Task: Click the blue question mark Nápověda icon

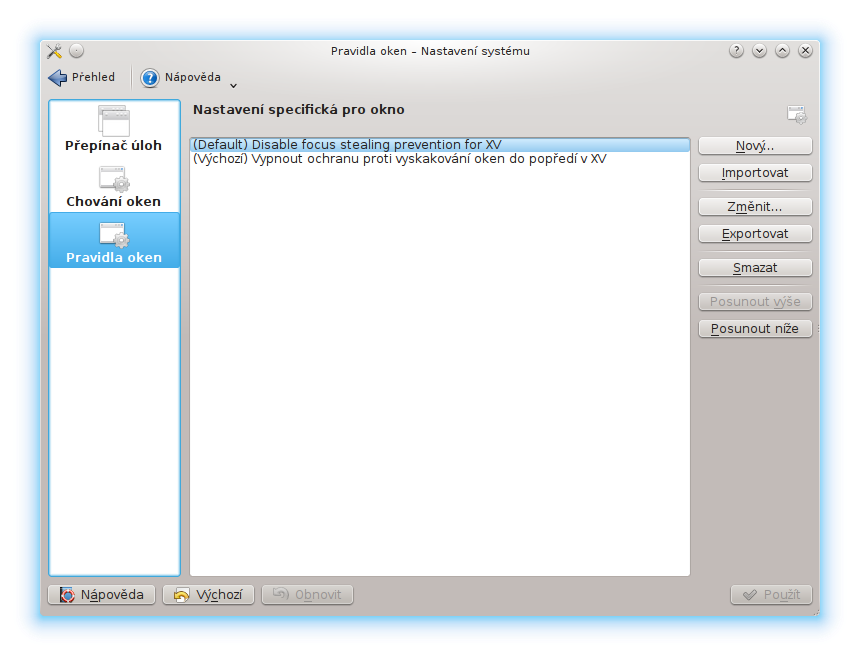Action: point(150,78)
